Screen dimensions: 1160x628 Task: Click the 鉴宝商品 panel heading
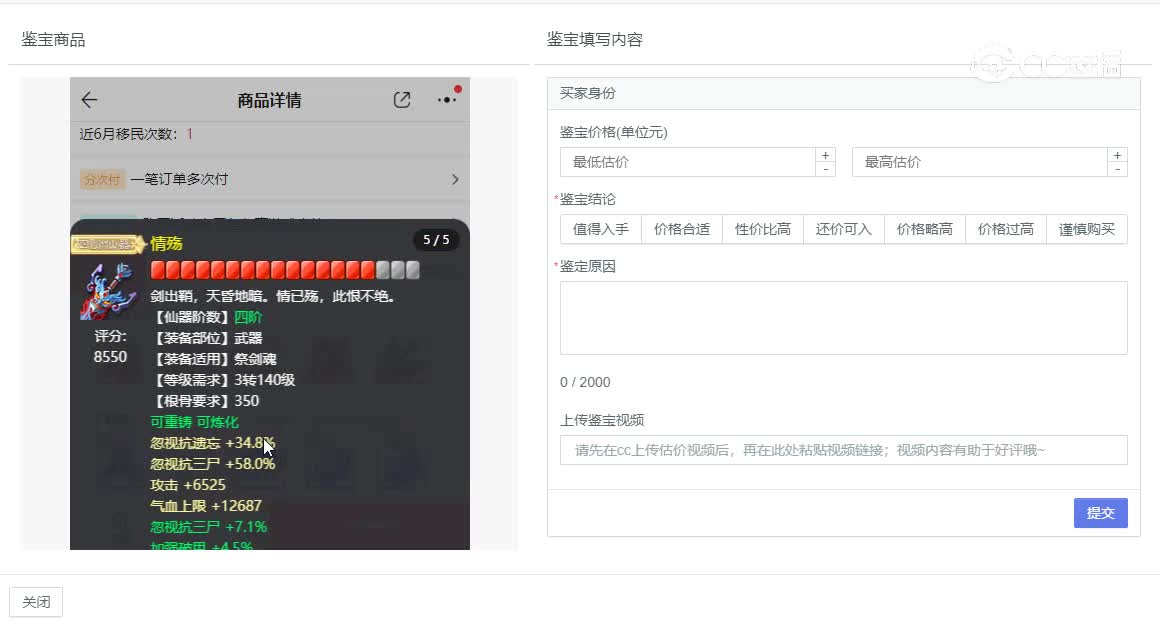coord(53,40)
